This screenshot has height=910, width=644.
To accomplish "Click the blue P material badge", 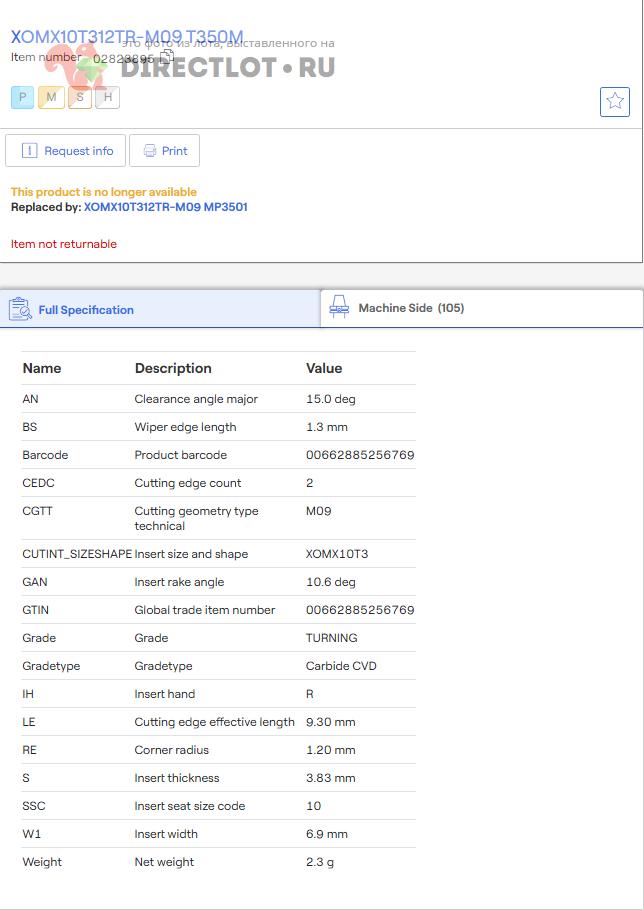I will click(x=22, y=97).
